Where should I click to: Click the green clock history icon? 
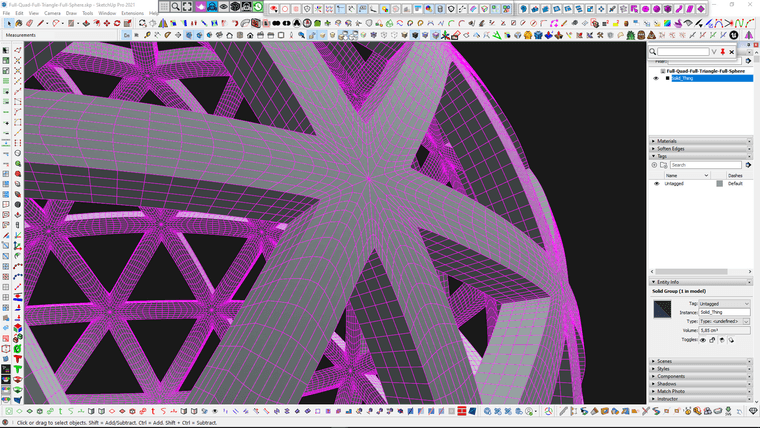(x=258, y=7)
